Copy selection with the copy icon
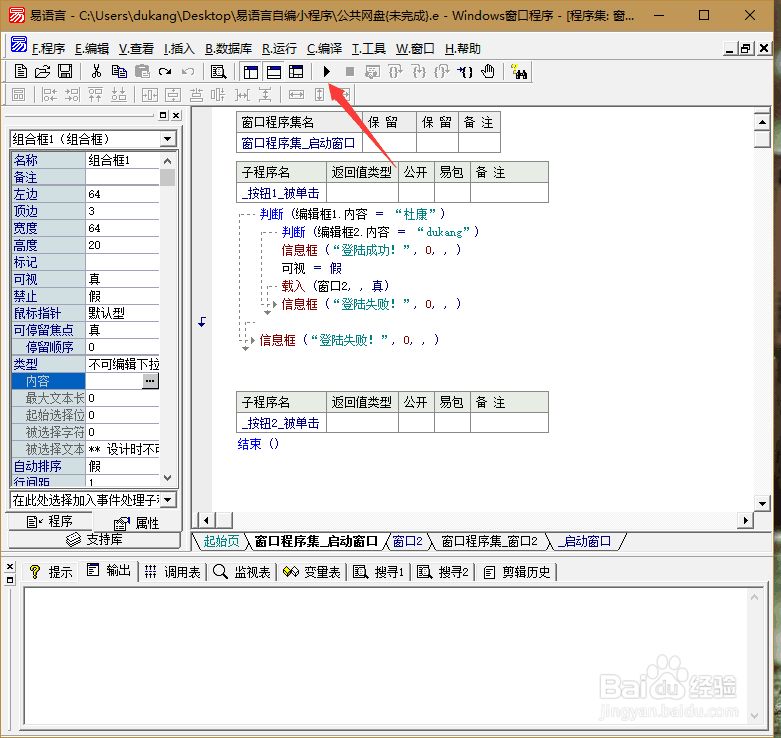The image size is (781, 738). coord(119,72)
